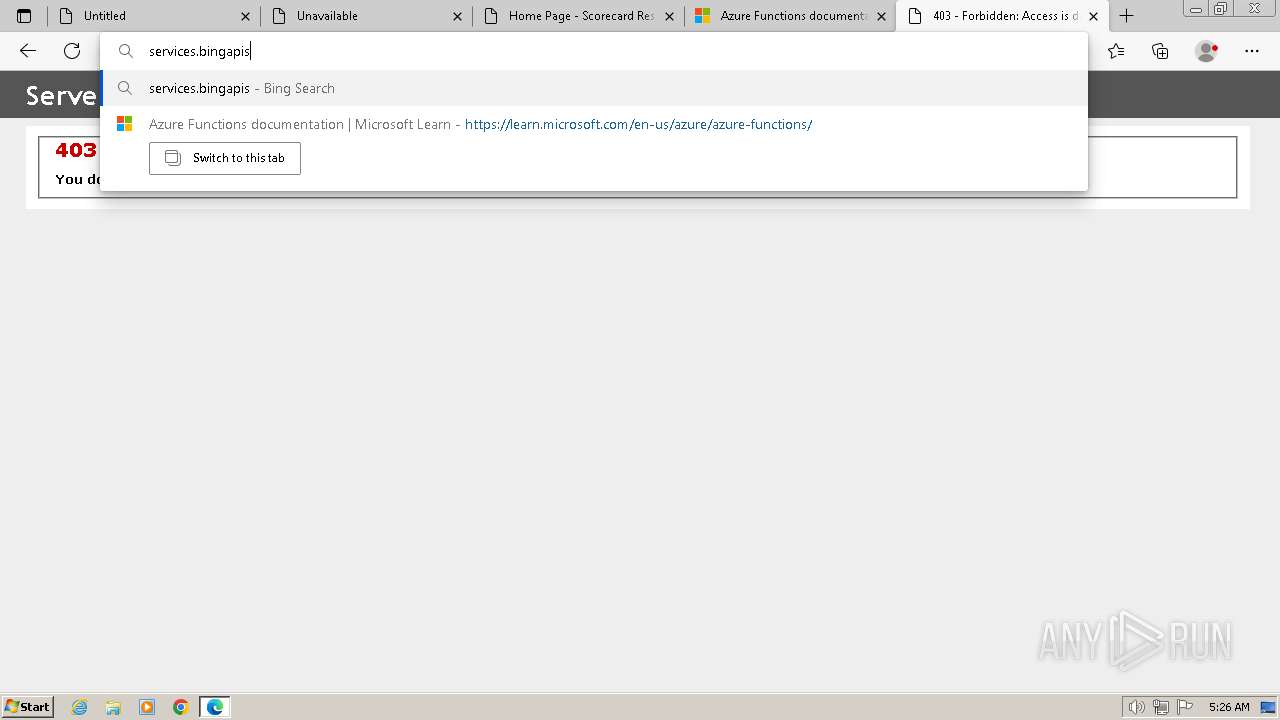Reload the current page
Viewport: 1280px width, 720px height.
(72, 51)
